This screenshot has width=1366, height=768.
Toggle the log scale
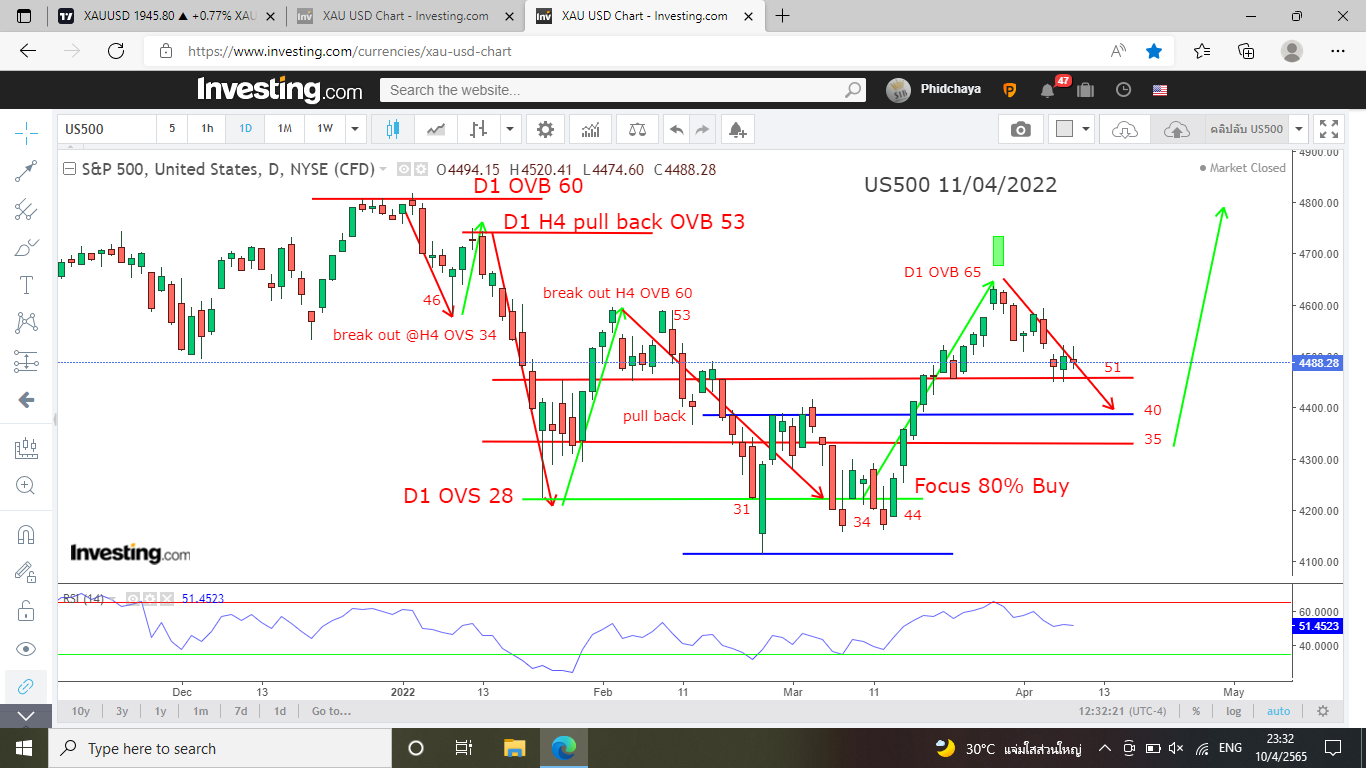tap(1234, 711)
